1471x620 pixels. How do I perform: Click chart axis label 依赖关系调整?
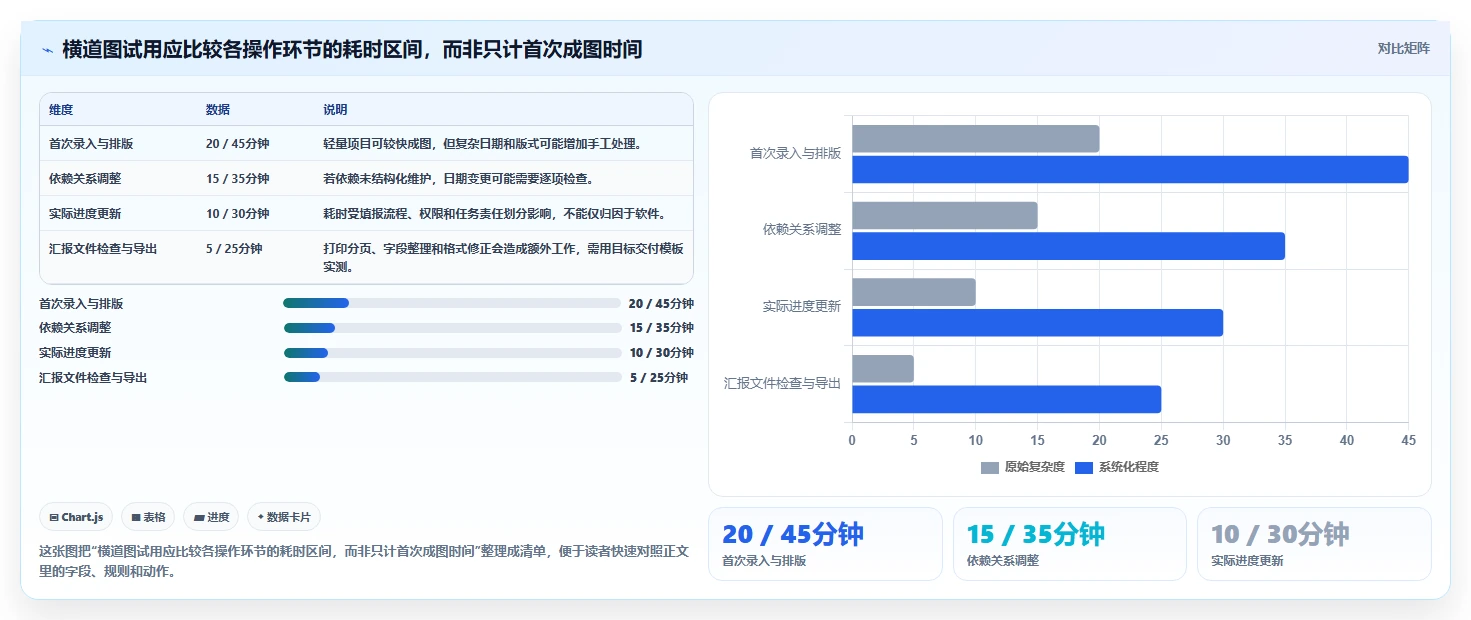[802, 230]
